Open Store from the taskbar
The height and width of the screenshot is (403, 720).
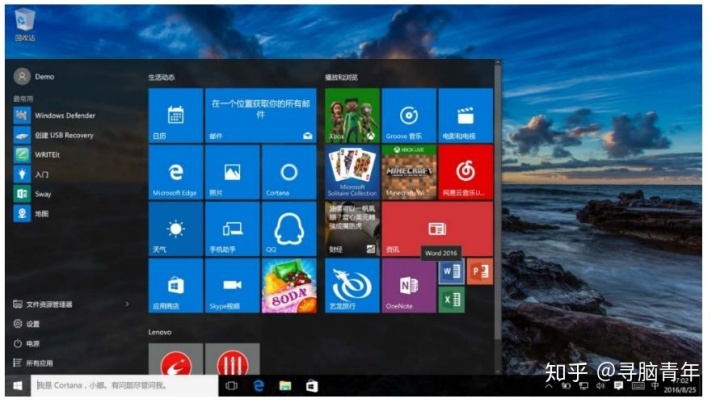click(312, 386)
